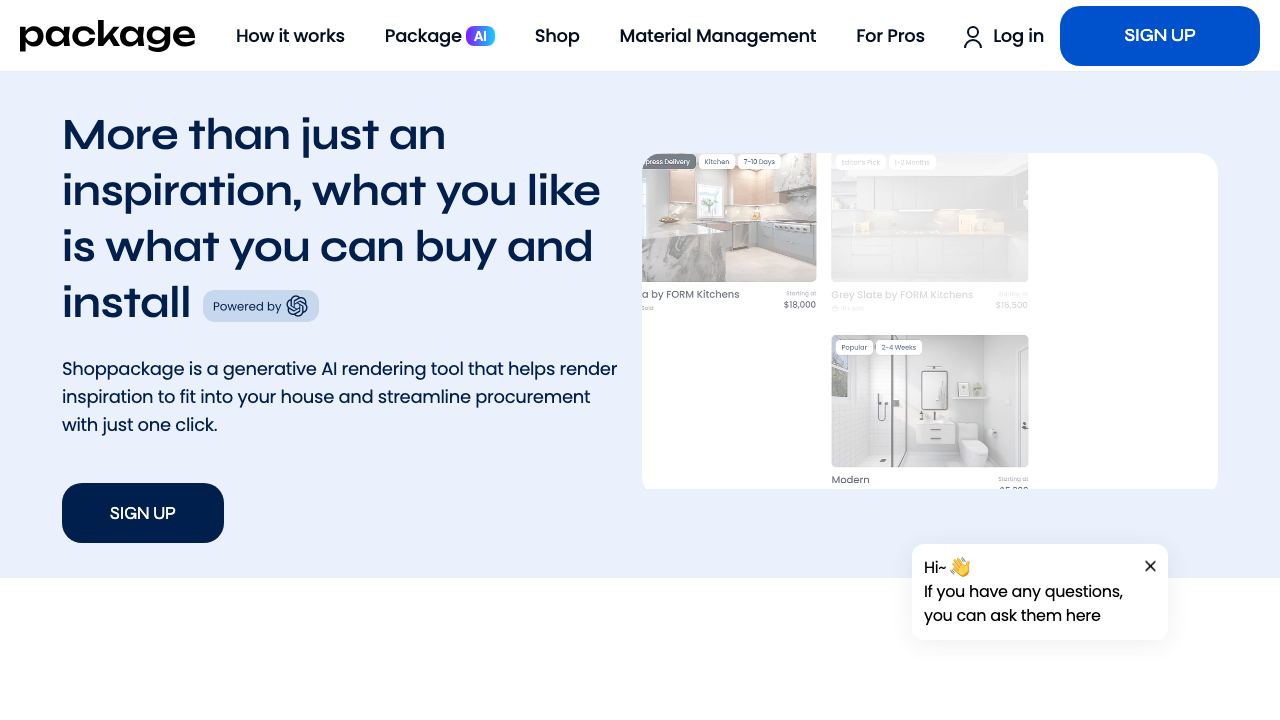Click the Powered by OpenAI badge
The image size is (1280, 720).
pyautogui.click(x=261, y=306)
